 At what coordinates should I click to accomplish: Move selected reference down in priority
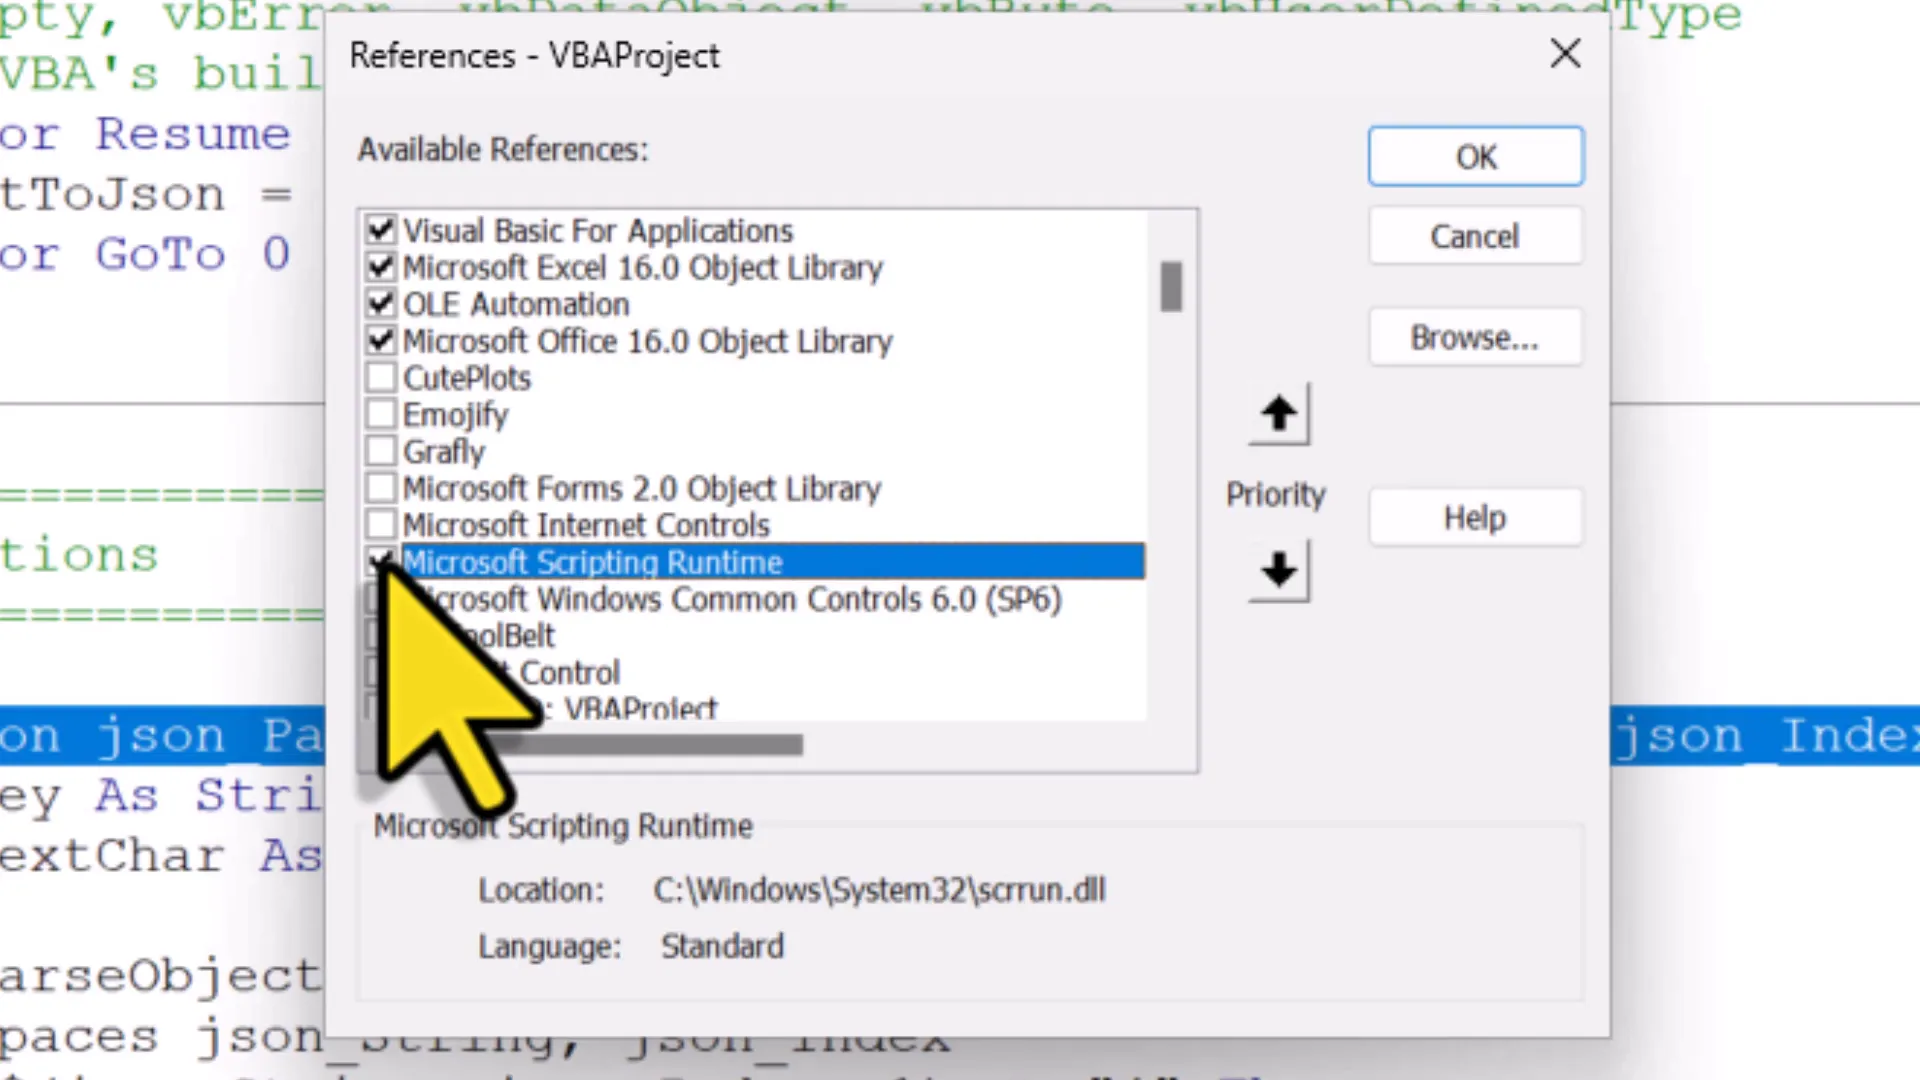(1279, 571)
